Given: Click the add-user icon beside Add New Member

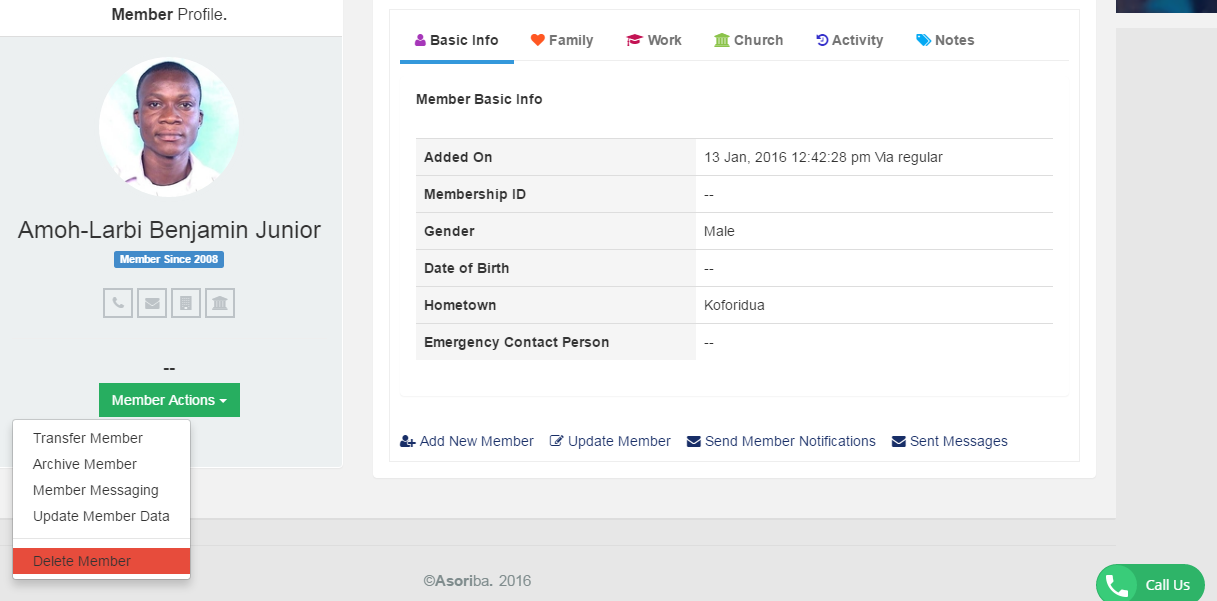Looking at the screenshot, I should click(x=408, y=441).
